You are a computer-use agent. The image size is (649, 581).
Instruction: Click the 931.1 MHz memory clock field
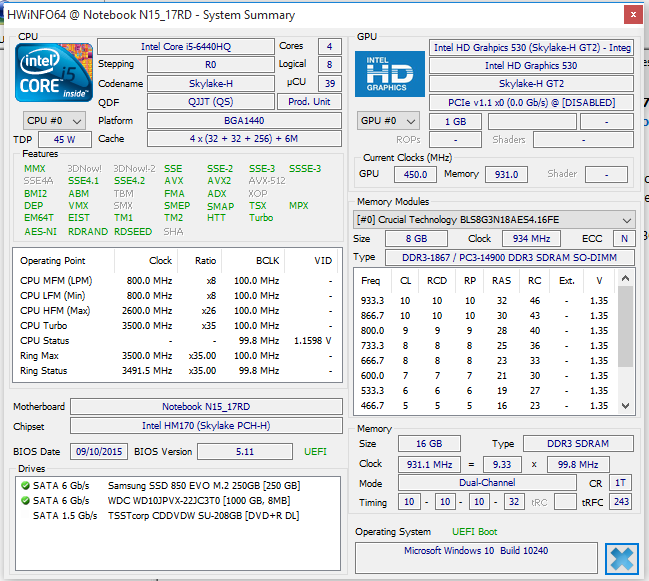pos(429,465)
